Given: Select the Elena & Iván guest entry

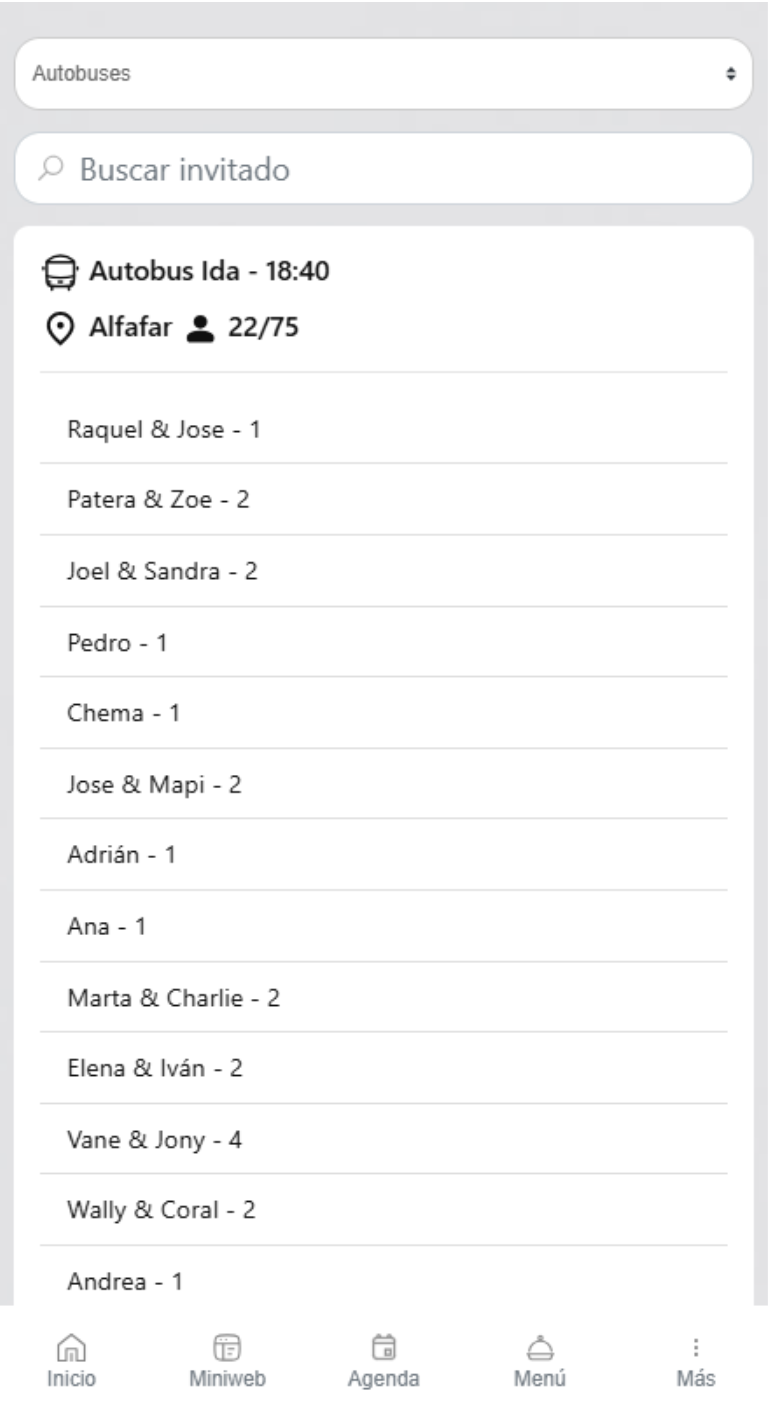Looking at the screenshot, I should 384,1068.
